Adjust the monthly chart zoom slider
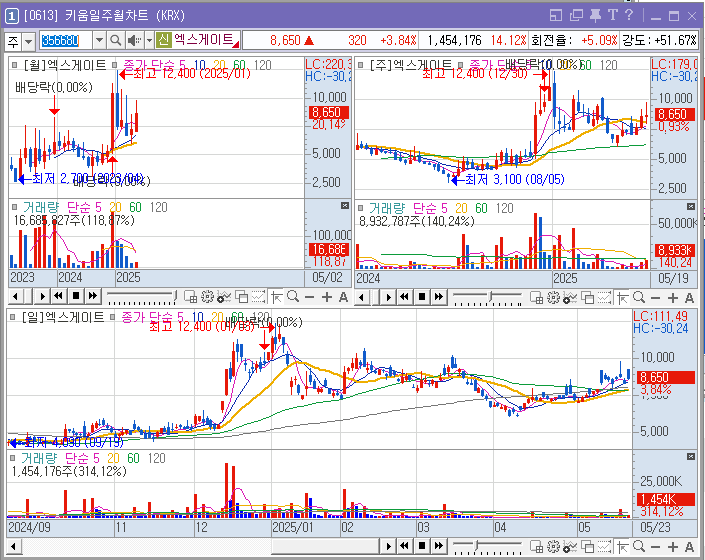The width and height of the screenshot is (705, 560). click(x=142, y=297)
